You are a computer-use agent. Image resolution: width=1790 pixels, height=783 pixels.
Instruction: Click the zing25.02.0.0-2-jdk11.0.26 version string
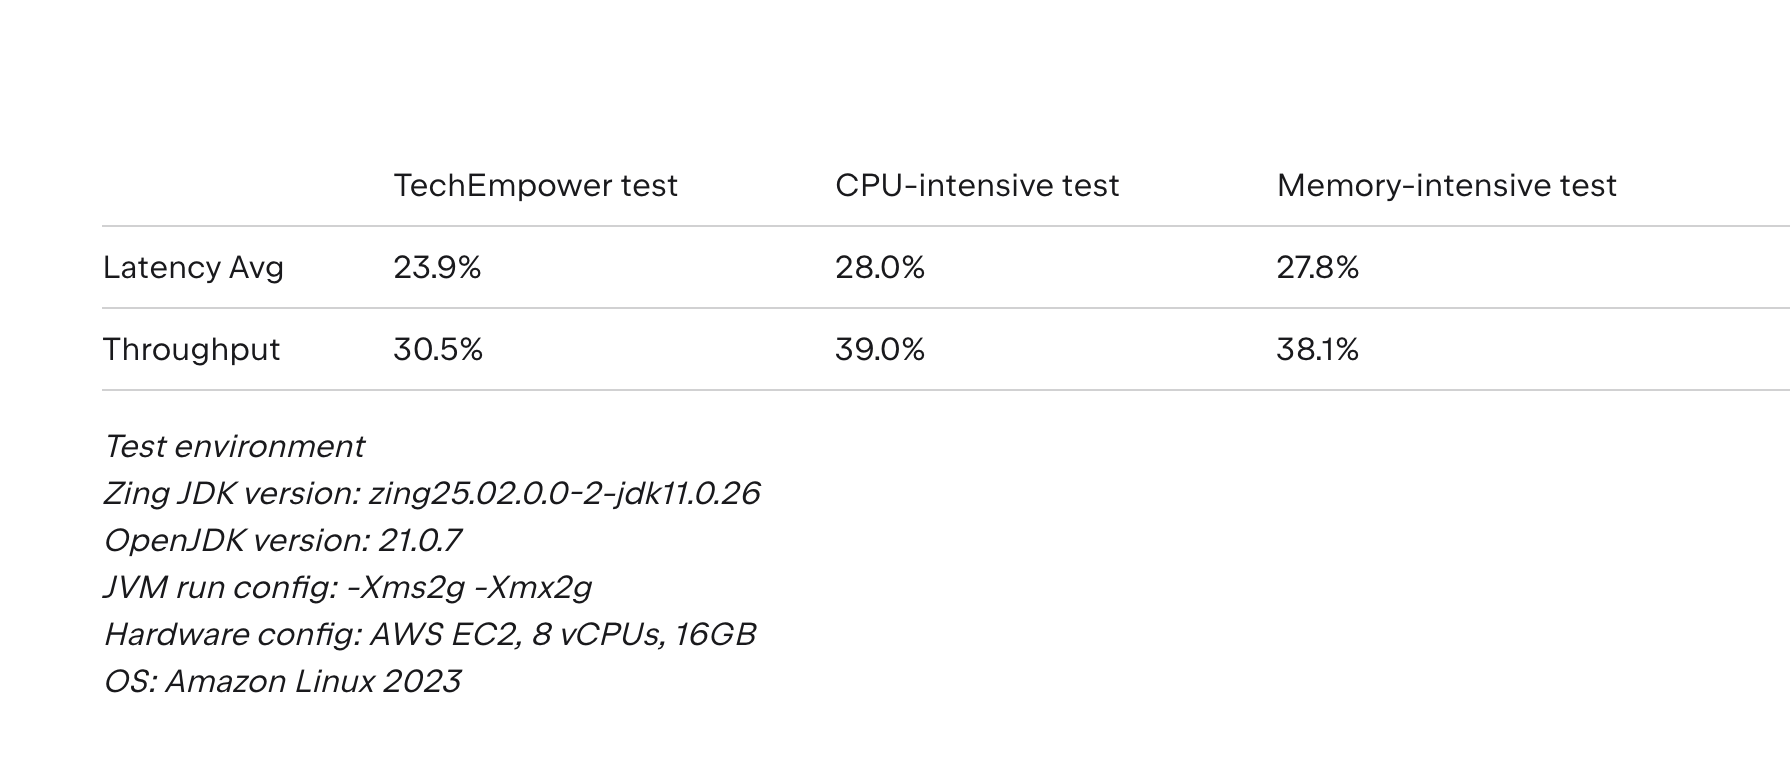click(x=564, y=493)
